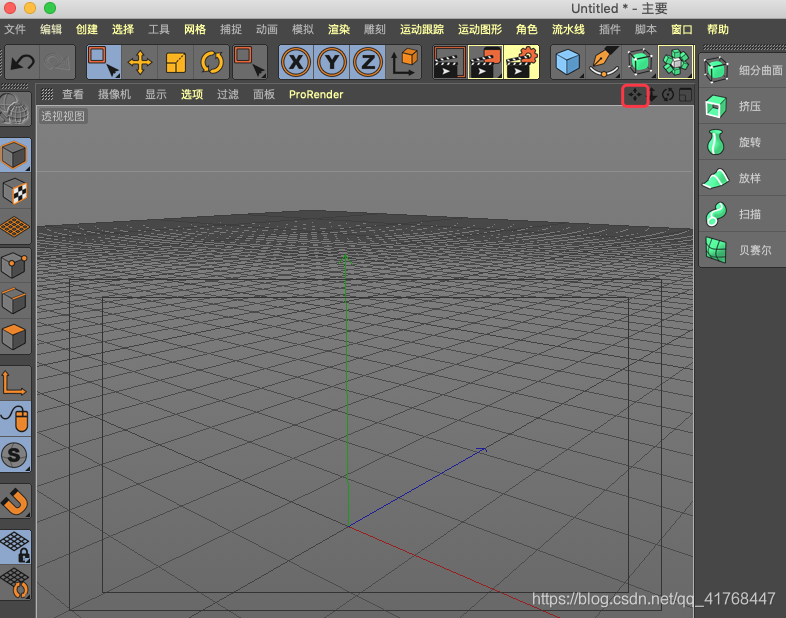Screen dimensions: 786x618
Task: Open the spline Pen tool menu
Action: click(604, 62)
